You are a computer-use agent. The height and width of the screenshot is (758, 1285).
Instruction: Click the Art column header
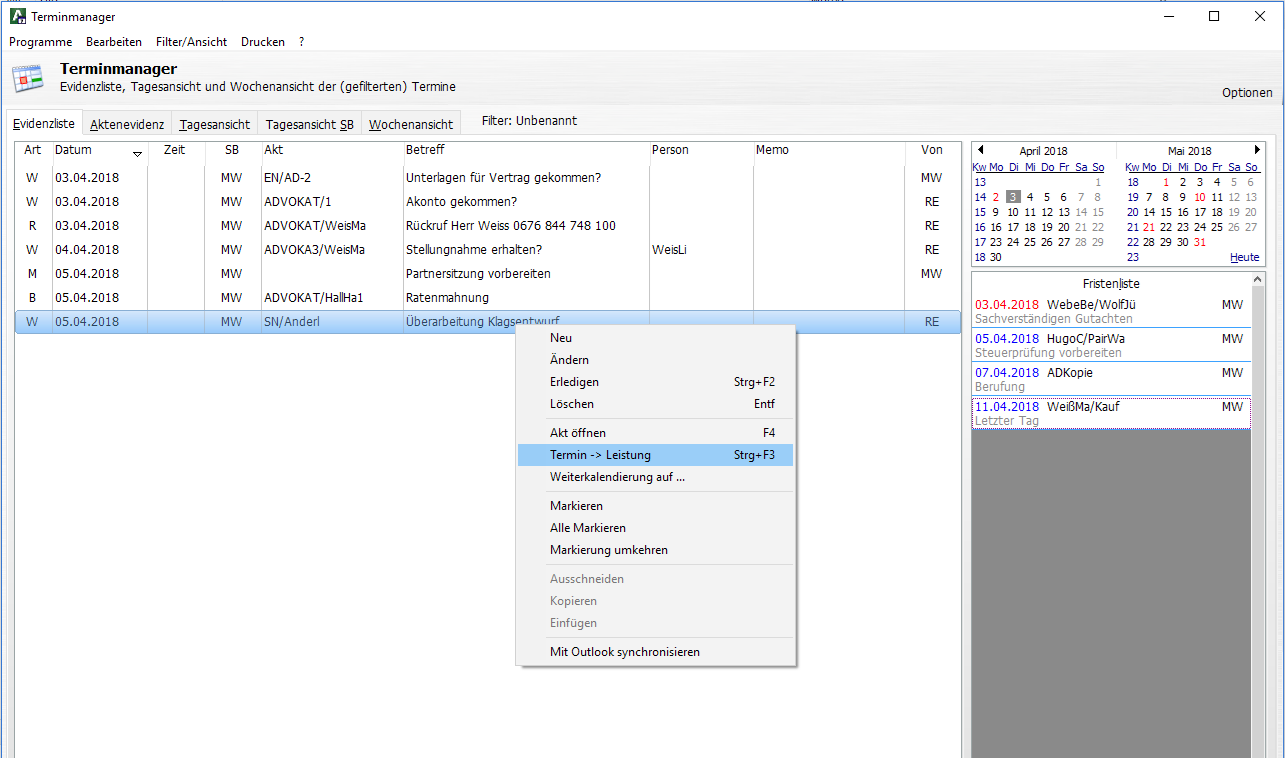(33, 150)
